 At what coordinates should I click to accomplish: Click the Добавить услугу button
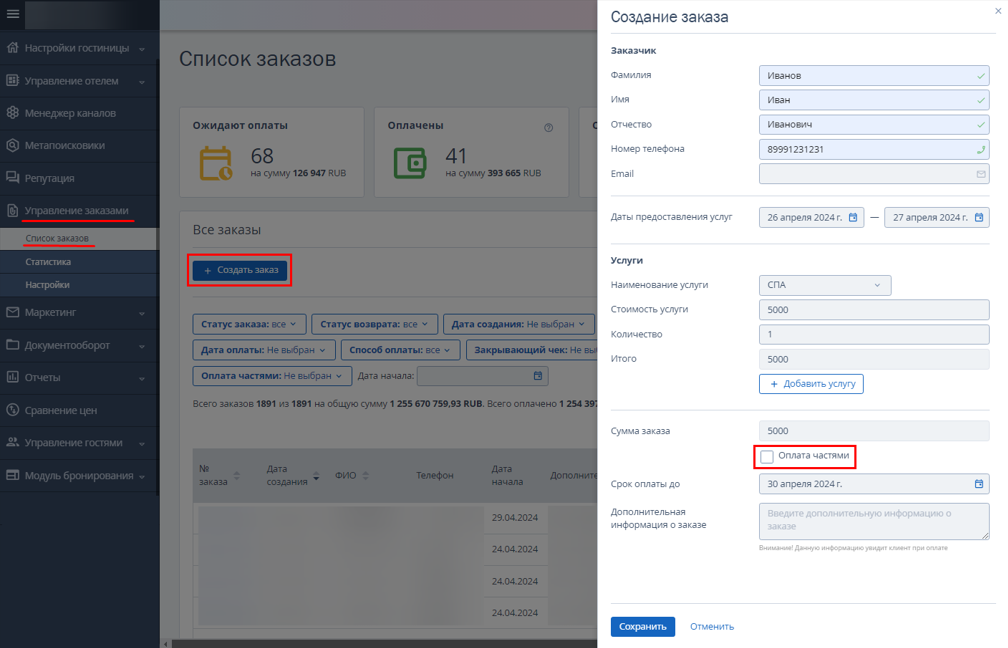(x=811, y=384)
